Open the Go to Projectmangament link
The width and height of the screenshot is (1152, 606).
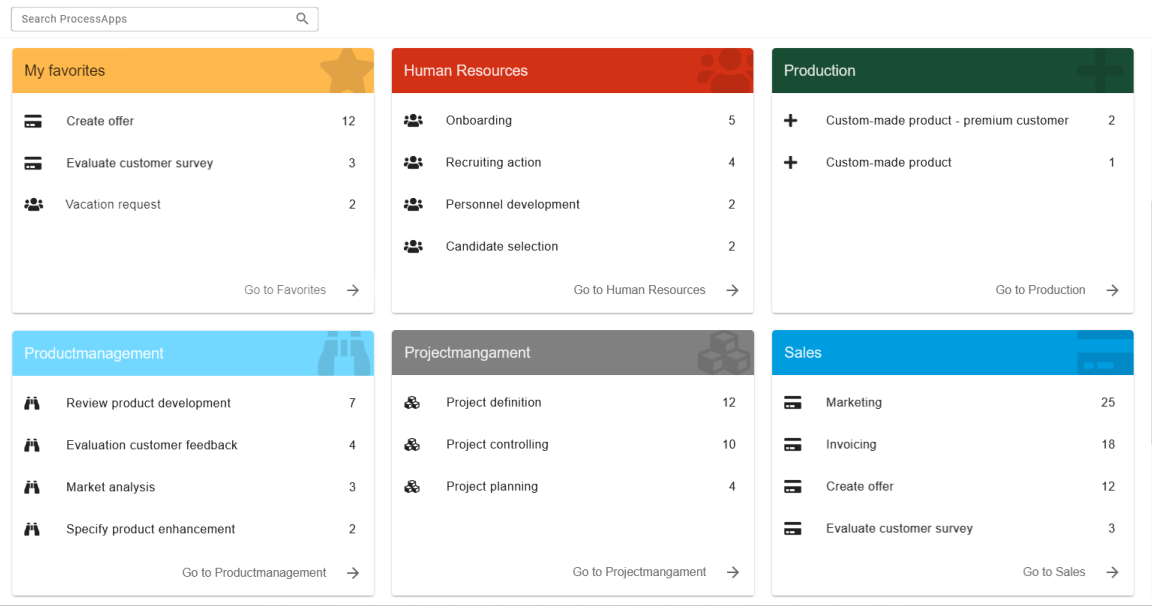[x=641, y=572]
